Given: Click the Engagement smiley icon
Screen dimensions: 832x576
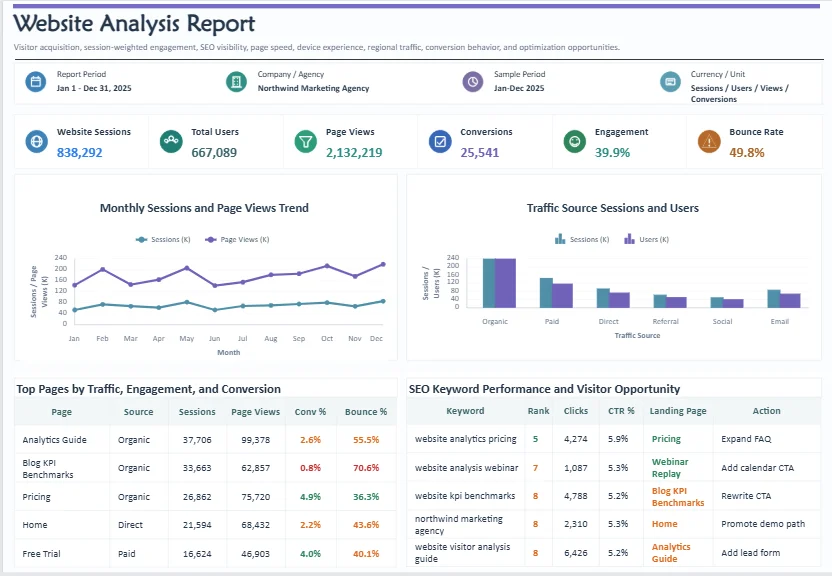Looking at the screenshot, I should (x=575, y=142).
